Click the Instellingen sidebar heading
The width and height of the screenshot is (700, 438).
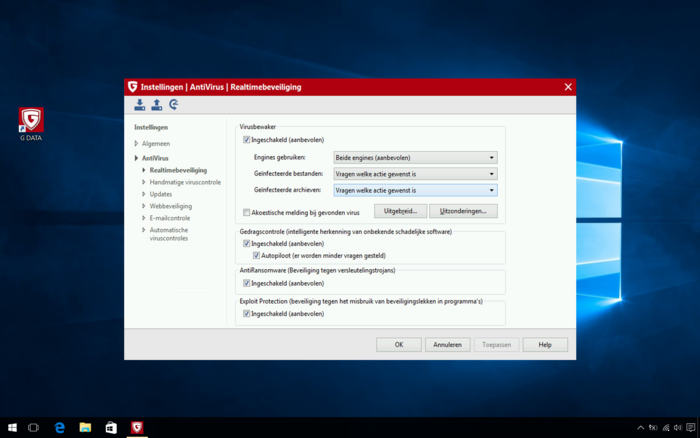click(151, 127)
